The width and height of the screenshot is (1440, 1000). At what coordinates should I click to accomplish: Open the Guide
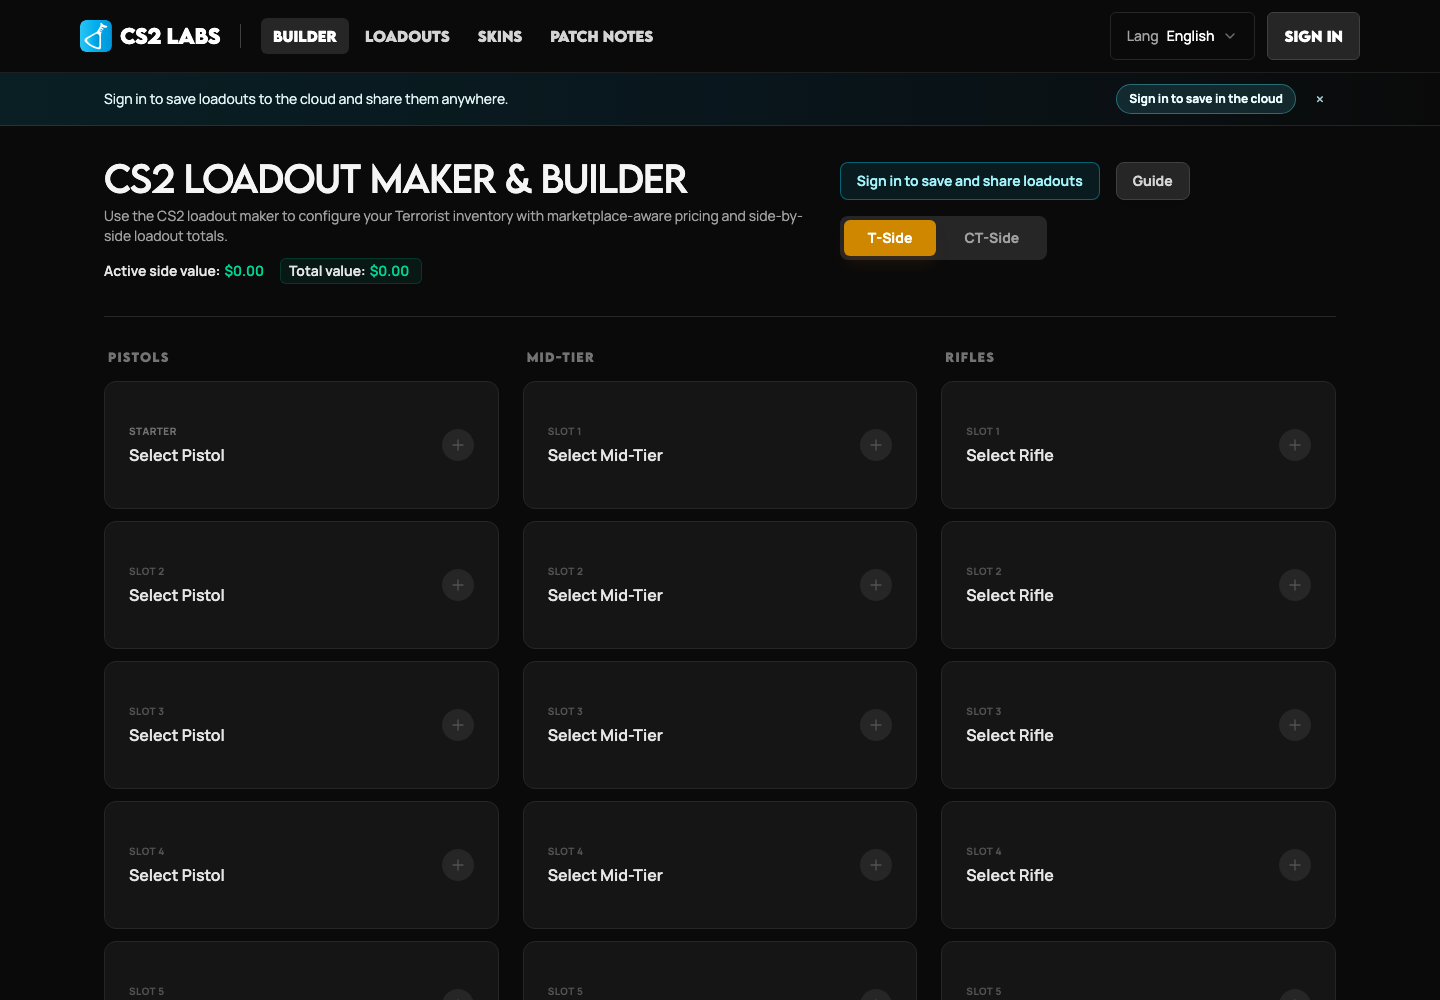click(x=1152, y=181)
